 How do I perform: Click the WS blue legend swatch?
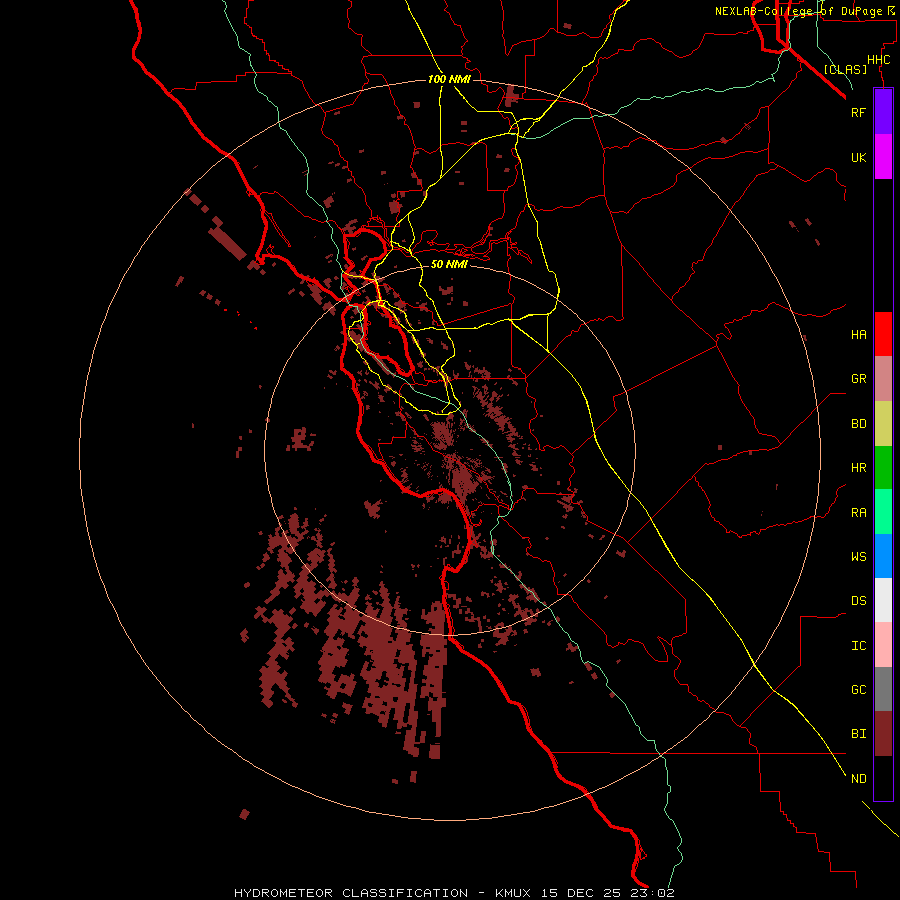(883, 556)
